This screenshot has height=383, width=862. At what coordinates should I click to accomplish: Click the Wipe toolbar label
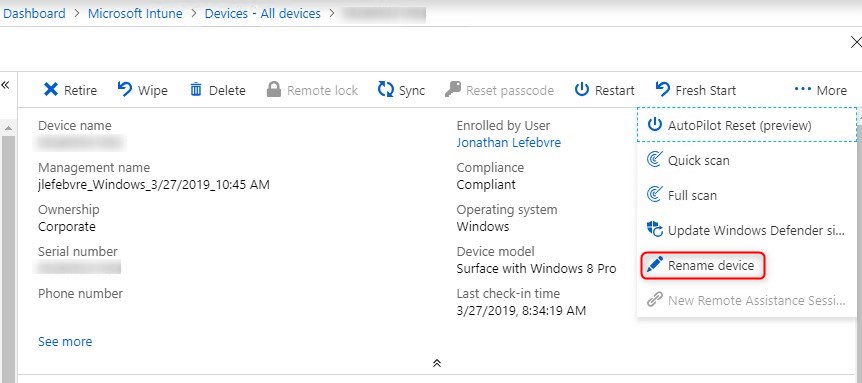(152, 90)
